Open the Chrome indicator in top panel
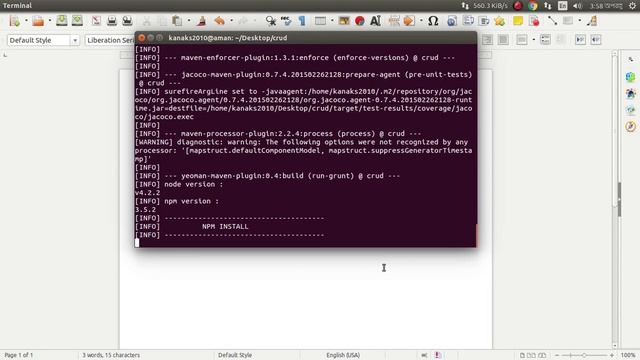 [533, 6]
